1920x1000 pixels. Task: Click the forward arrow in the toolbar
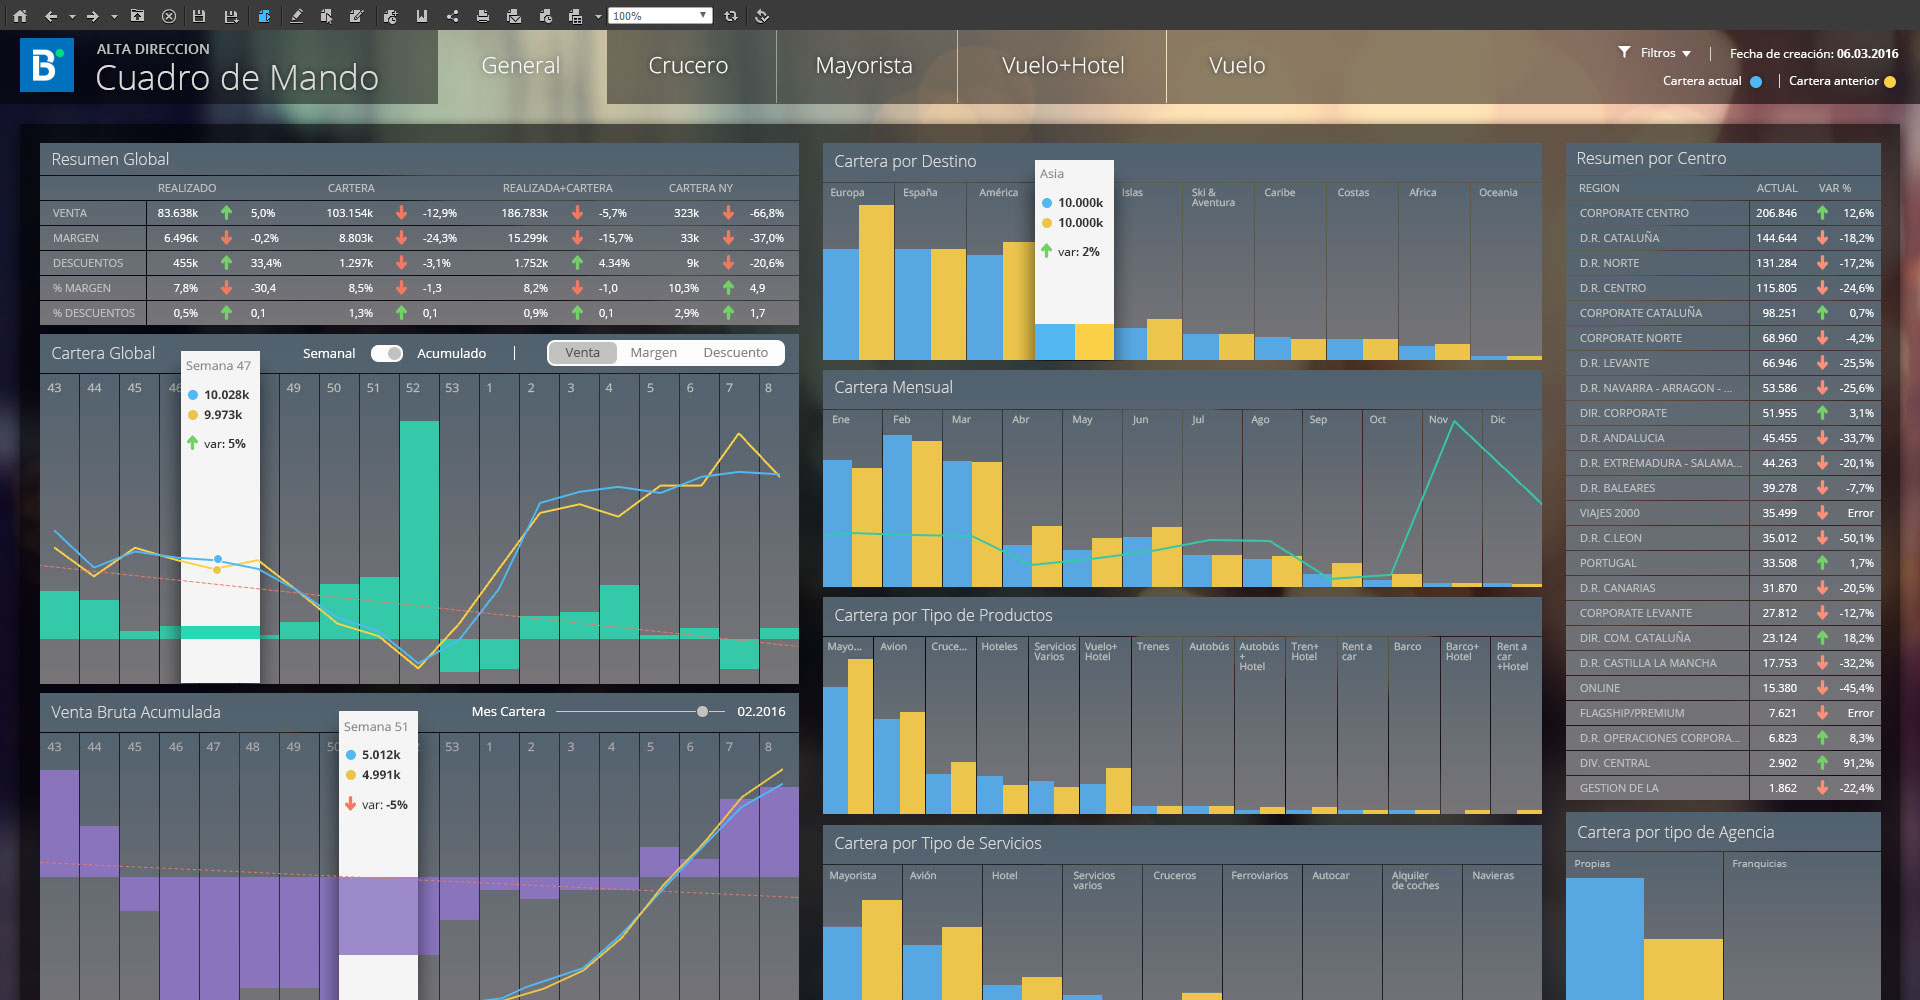[x=93, y=16]
